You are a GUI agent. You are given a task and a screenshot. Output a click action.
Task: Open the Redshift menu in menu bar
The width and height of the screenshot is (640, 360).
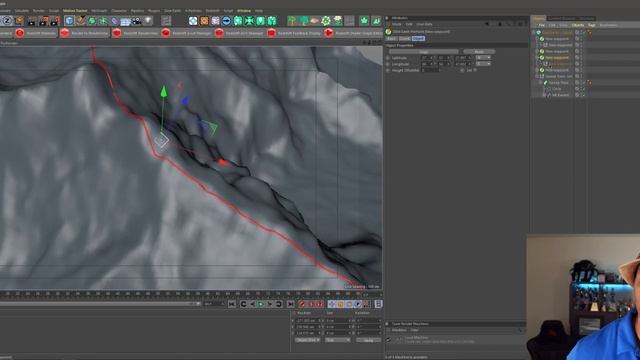[212, 11]
